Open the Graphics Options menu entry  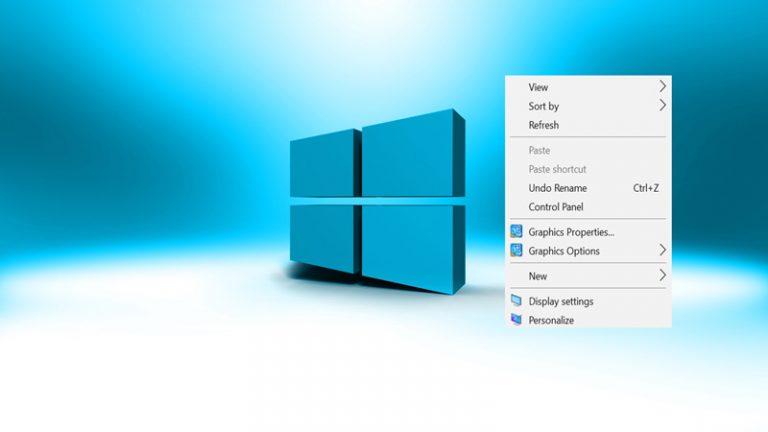(x=588, y=251)
